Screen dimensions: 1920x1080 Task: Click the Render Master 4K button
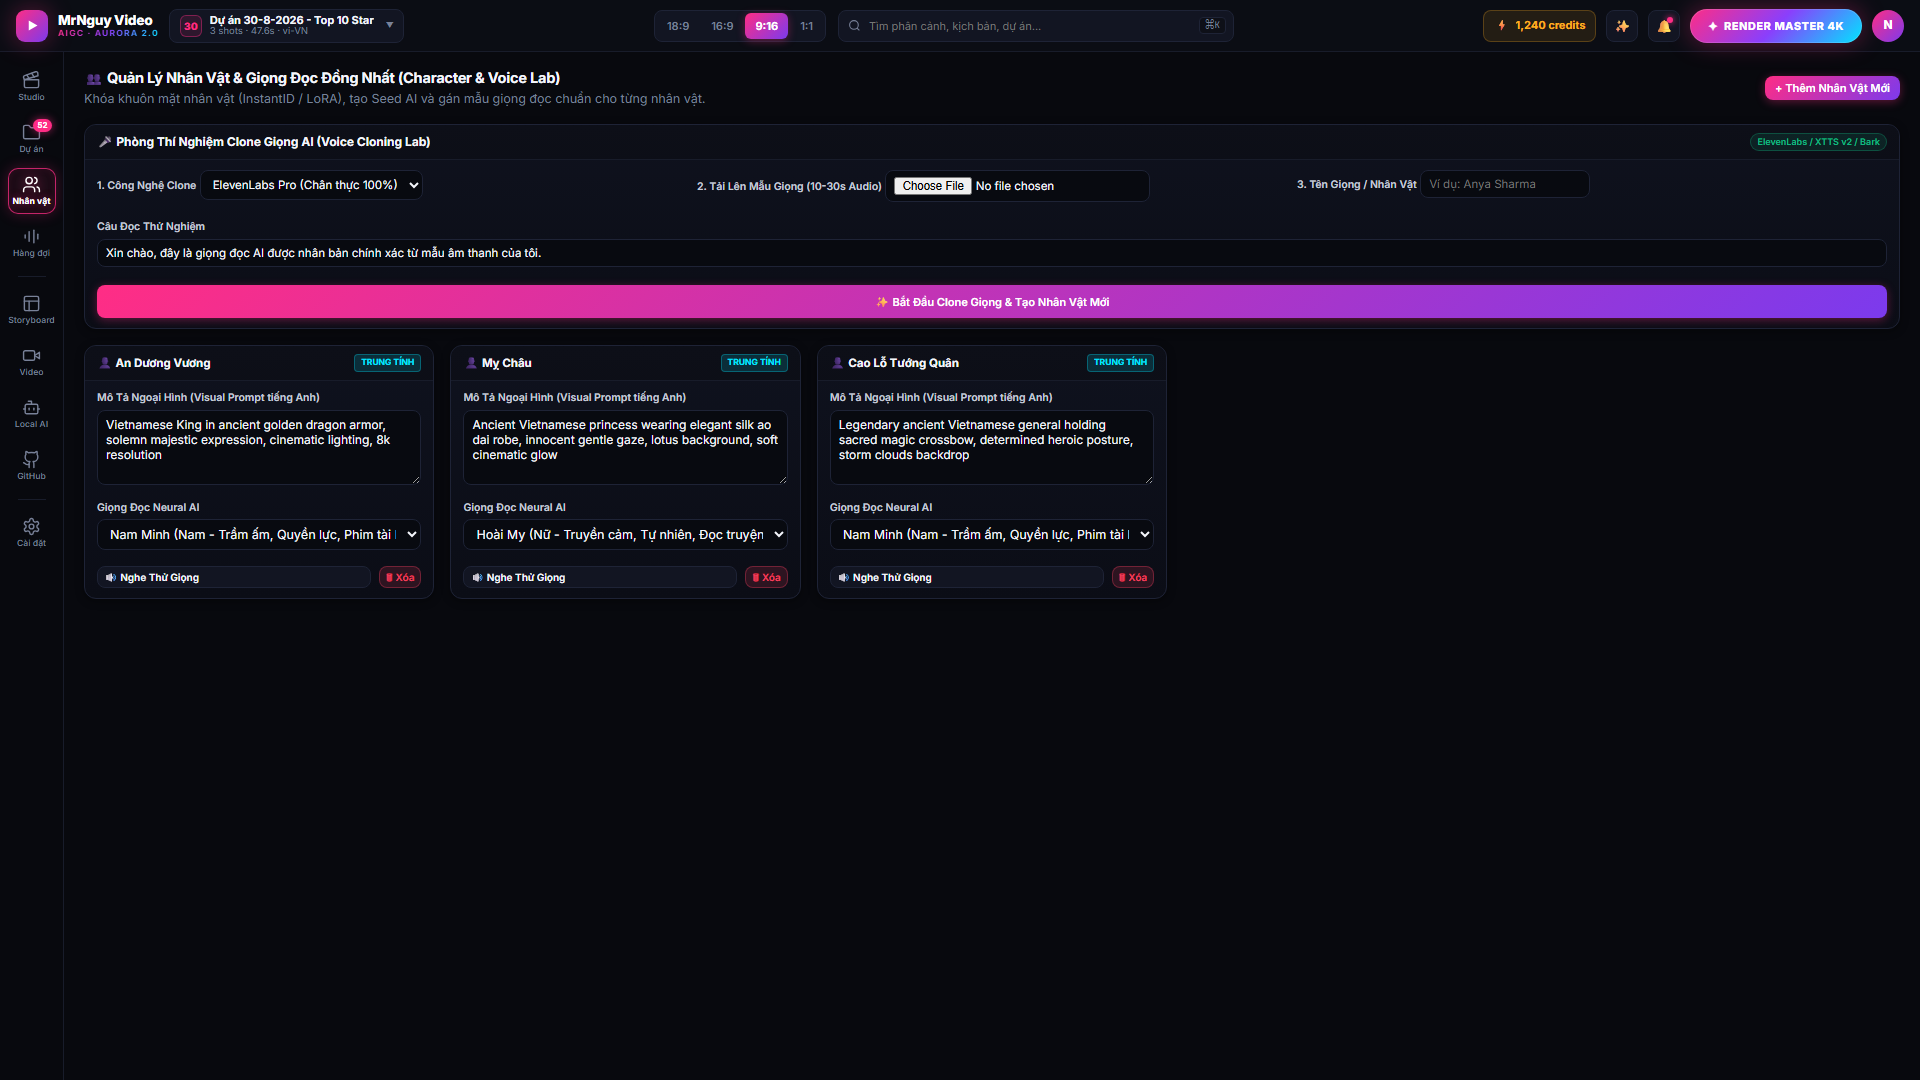point(1775,26)
